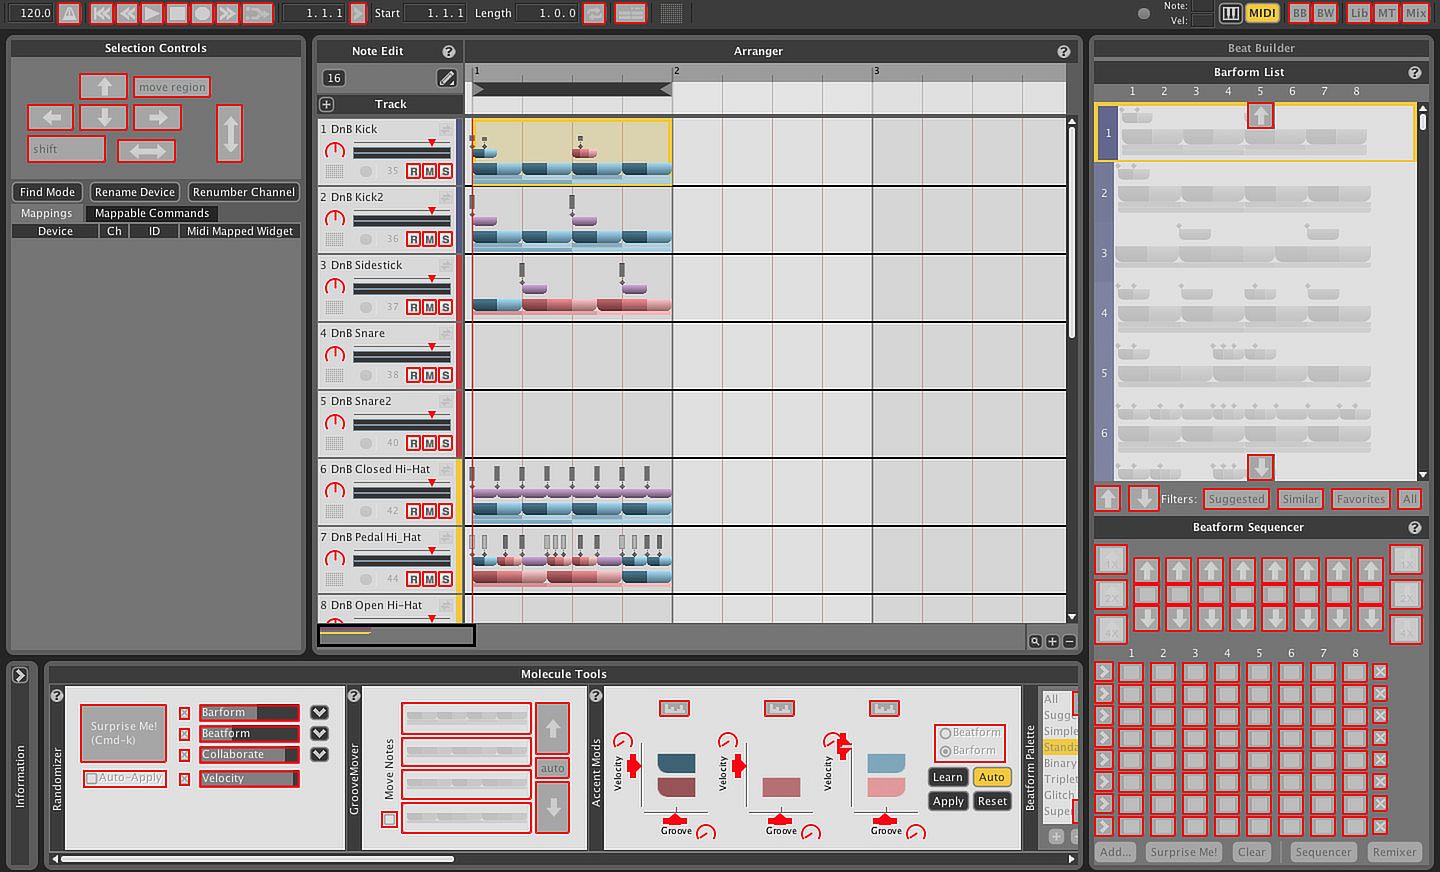Switch to the Mappable Commands tab
Image resolution: width=1440 pixels, height=872 pixels.
click(x=152, y=213)
